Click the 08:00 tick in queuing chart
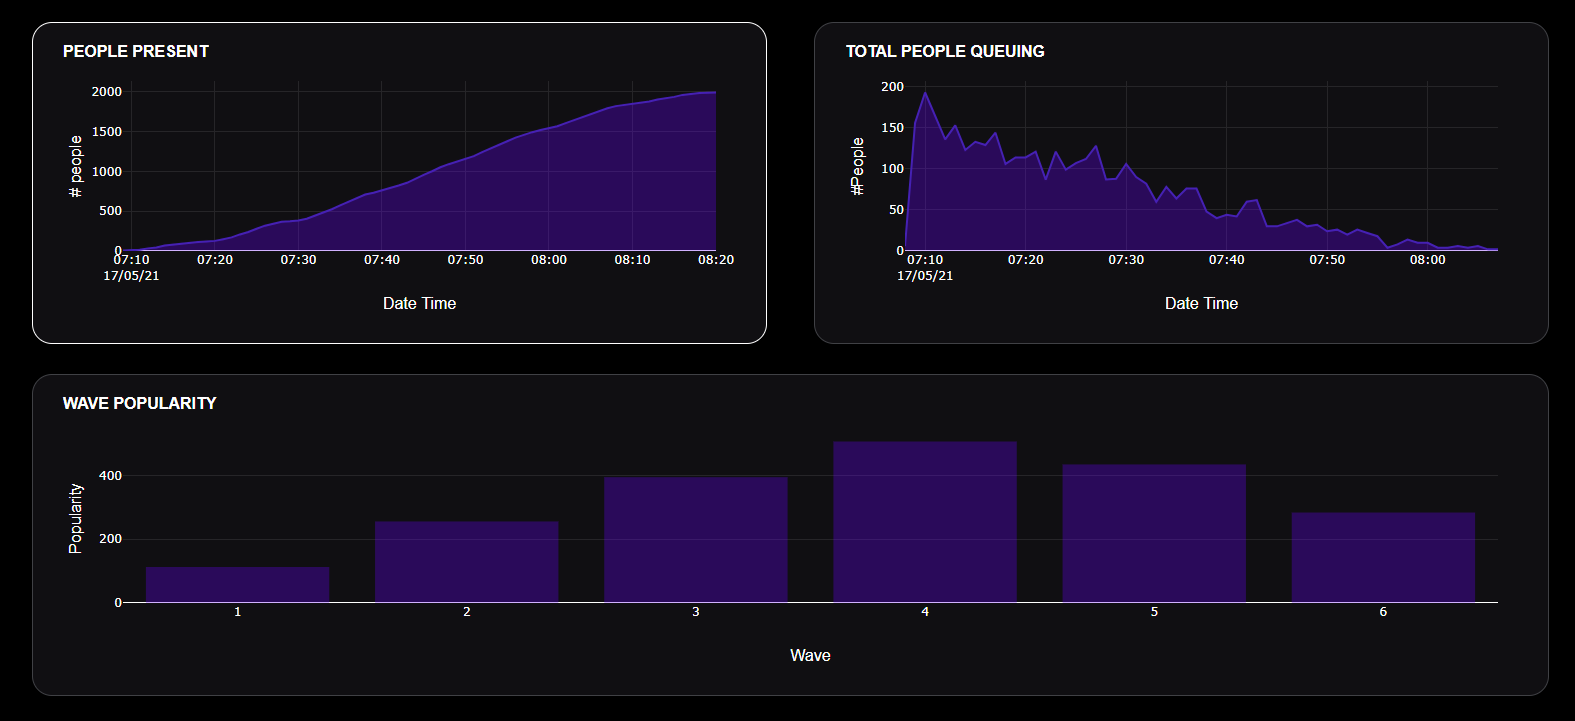Screen dimensions: 1575x721 click(x=1427, y=260)
